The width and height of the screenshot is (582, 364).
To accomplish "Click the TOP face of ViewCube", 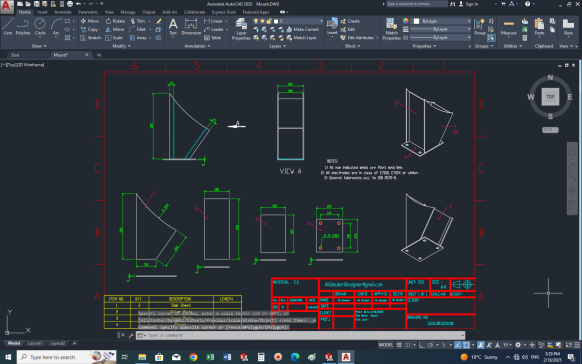I will pos(550,97).
